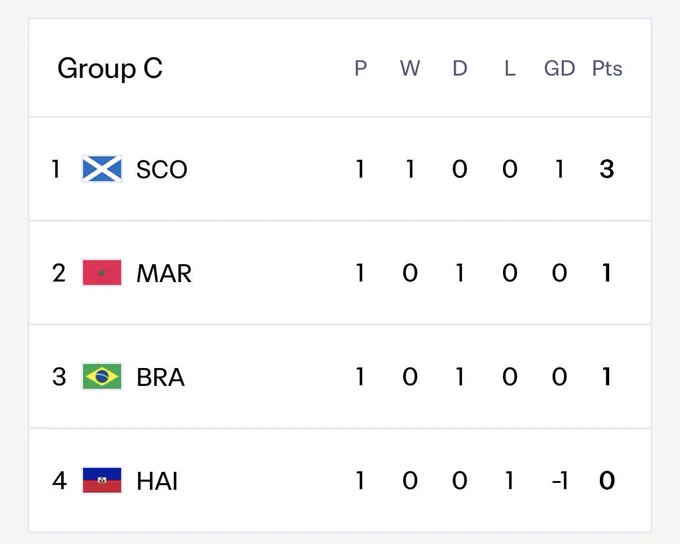This screenshot has height=544, width=680.
Task: Click the GD column header
Action: [559, 68]
